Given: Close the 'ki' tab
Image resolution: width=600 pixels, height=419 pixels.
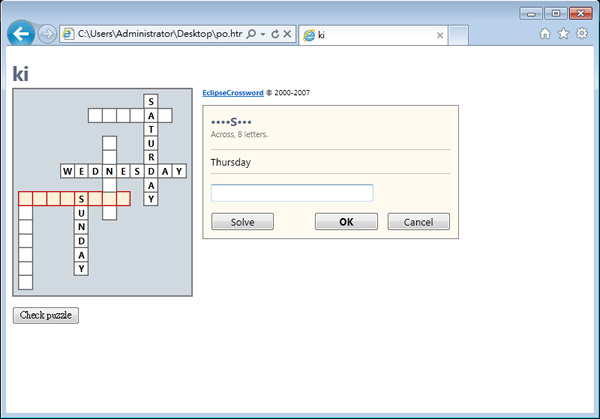Looking at the screenshot, I should (440, 35).
